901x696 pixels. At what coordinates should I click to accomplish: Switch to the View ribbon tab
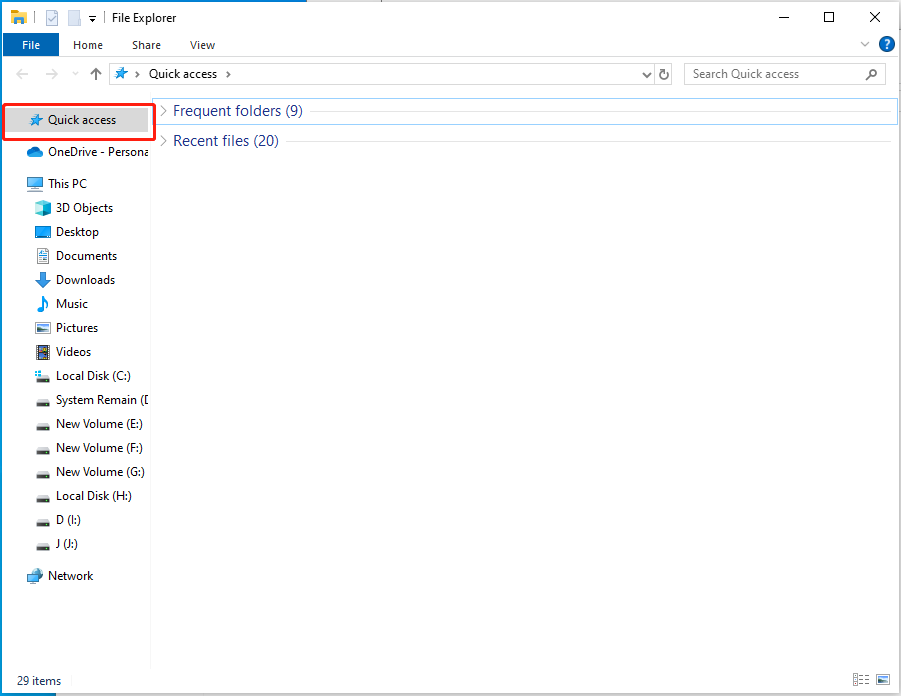202,45
